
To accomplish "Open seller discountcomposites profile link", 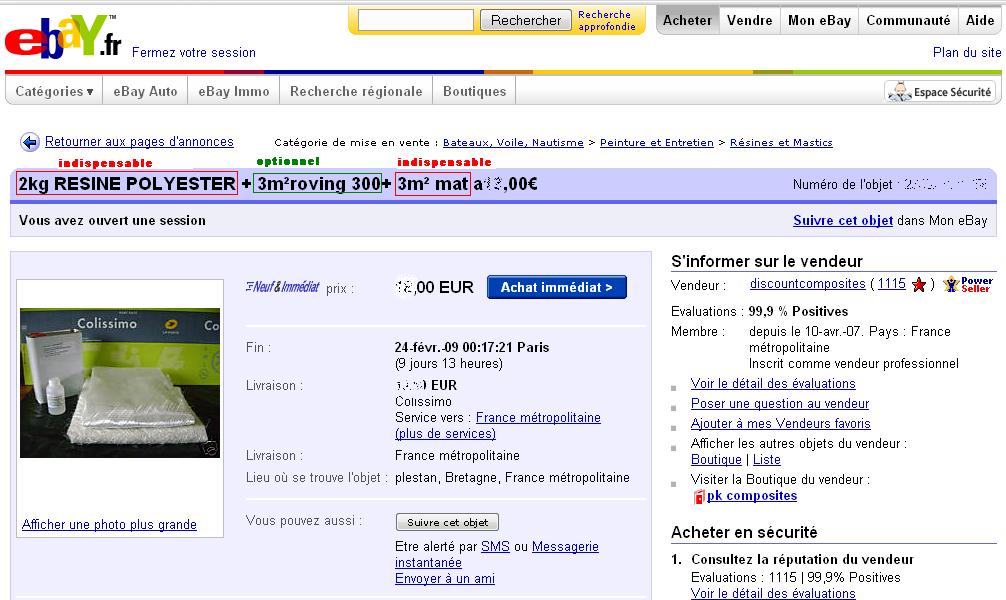I will click(808, 284).
